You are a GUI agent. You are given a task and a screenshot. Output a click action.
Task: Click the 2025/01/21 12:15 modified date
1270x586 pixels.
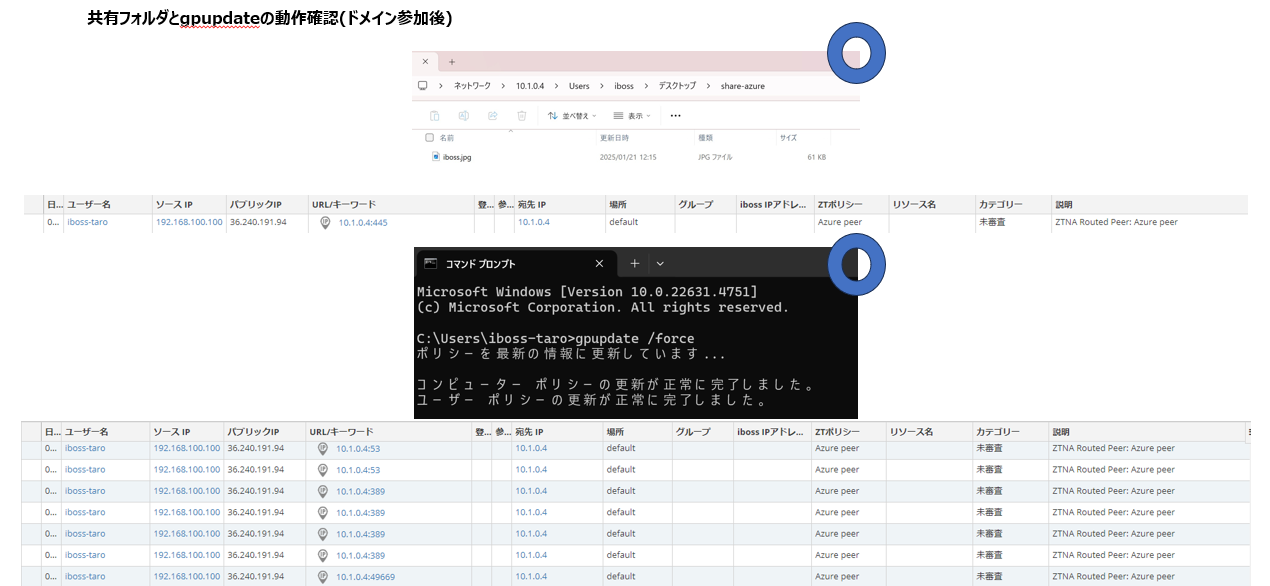point(628,157)
